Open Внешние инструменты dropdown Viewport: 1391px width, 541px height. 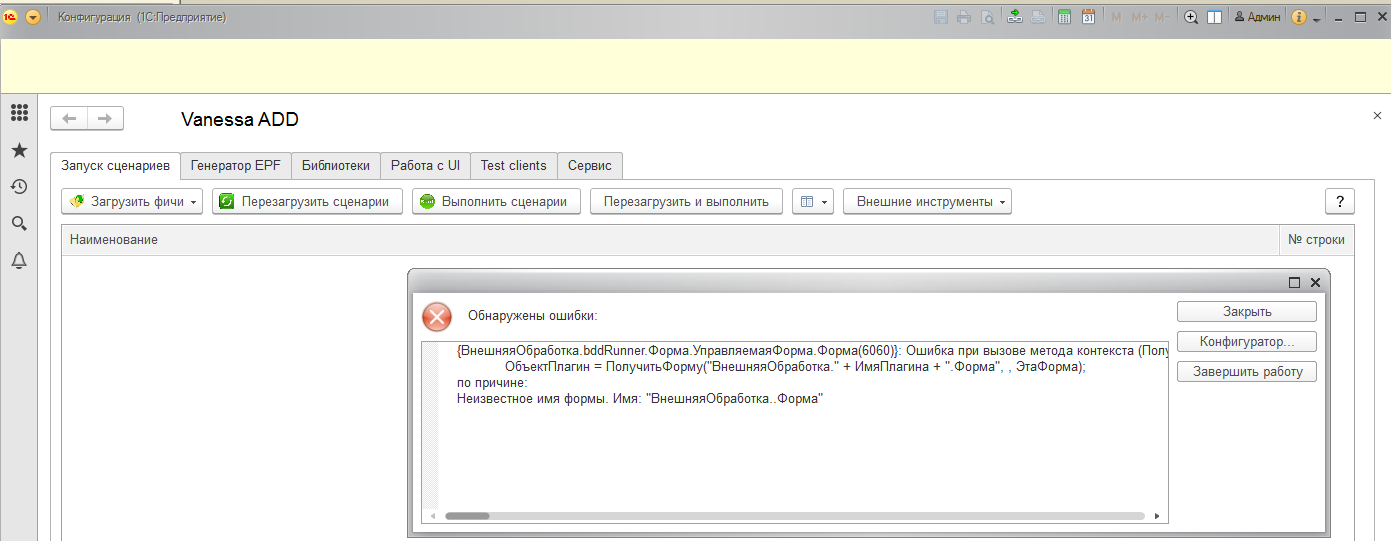[x=927, y=201]
